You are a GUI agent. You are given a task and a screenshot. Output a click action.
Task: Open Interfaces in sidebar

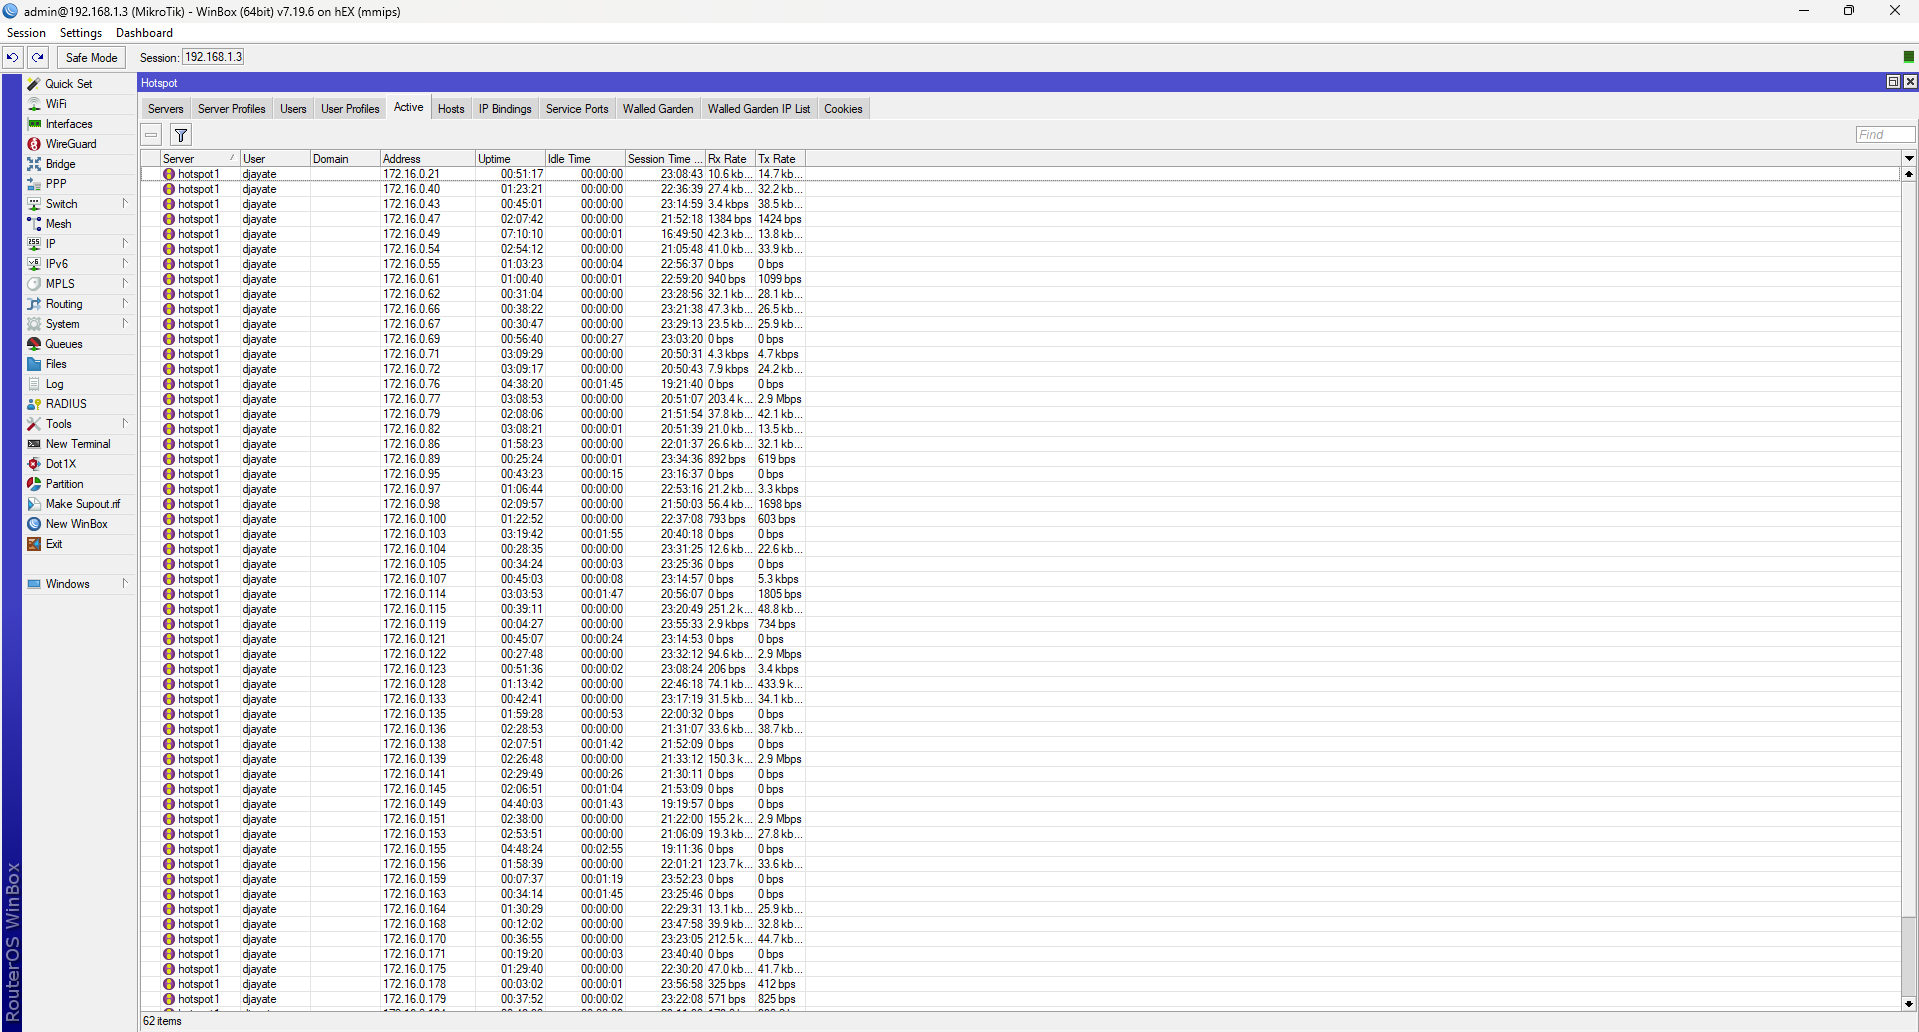click(x=69, y=124)
